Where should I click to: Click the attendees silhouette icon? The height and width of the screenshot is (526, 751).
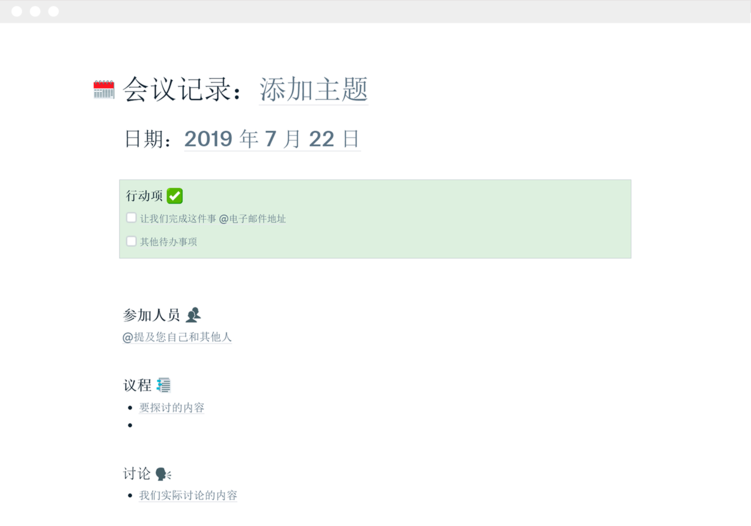pos(193,315)
